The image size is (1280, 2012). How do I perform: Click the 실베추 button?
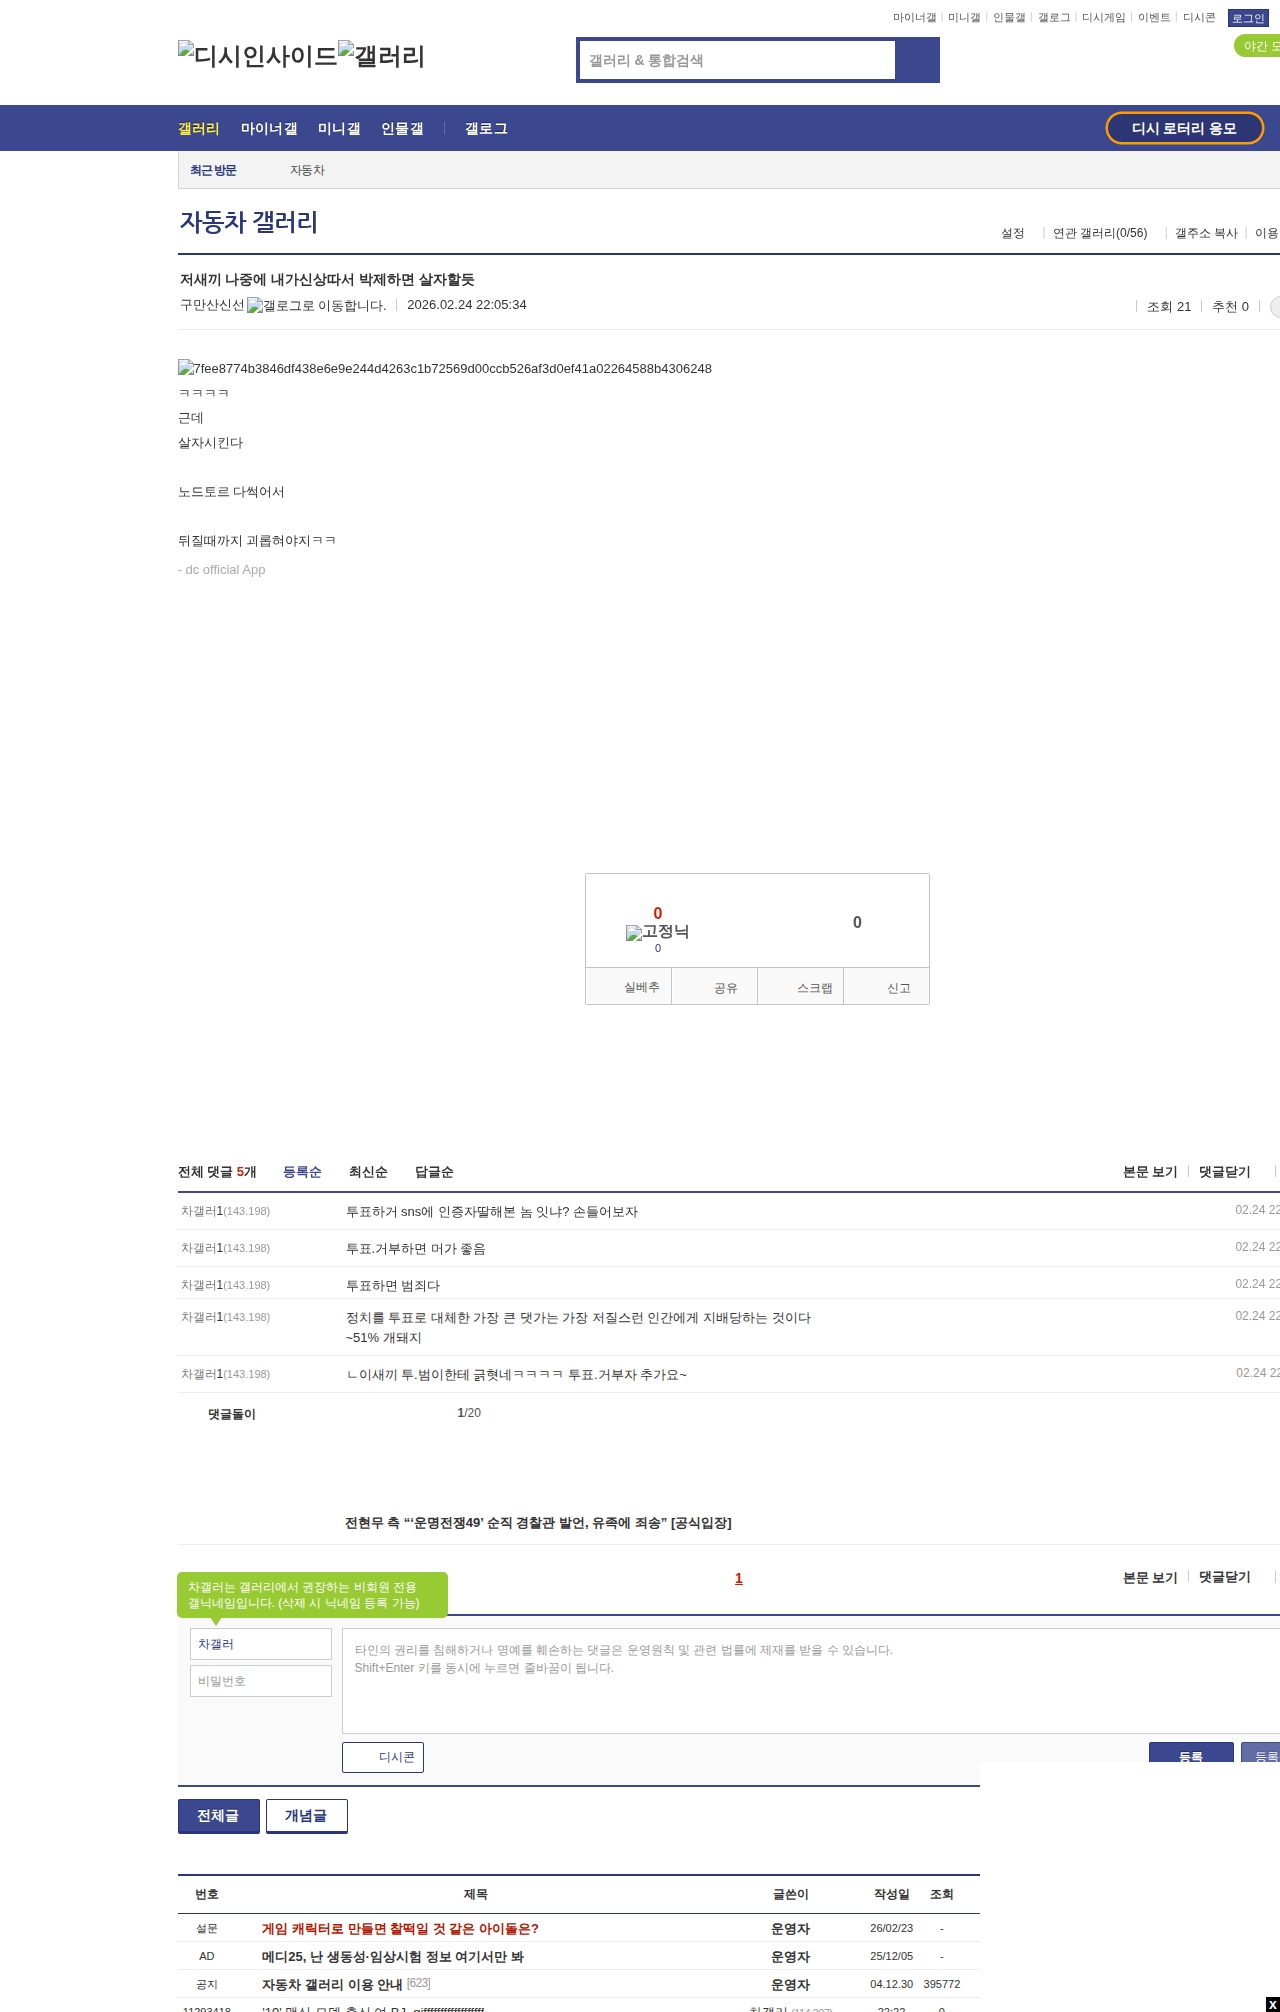(x=628, y=986)
